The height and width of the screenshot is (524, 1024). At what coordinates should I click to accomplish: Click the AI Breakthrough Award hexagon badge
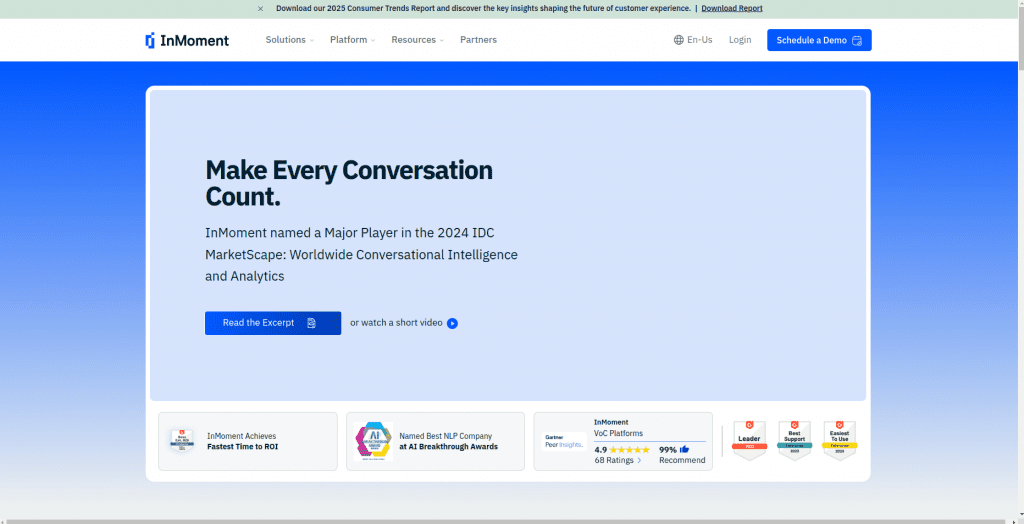(373, 441)
